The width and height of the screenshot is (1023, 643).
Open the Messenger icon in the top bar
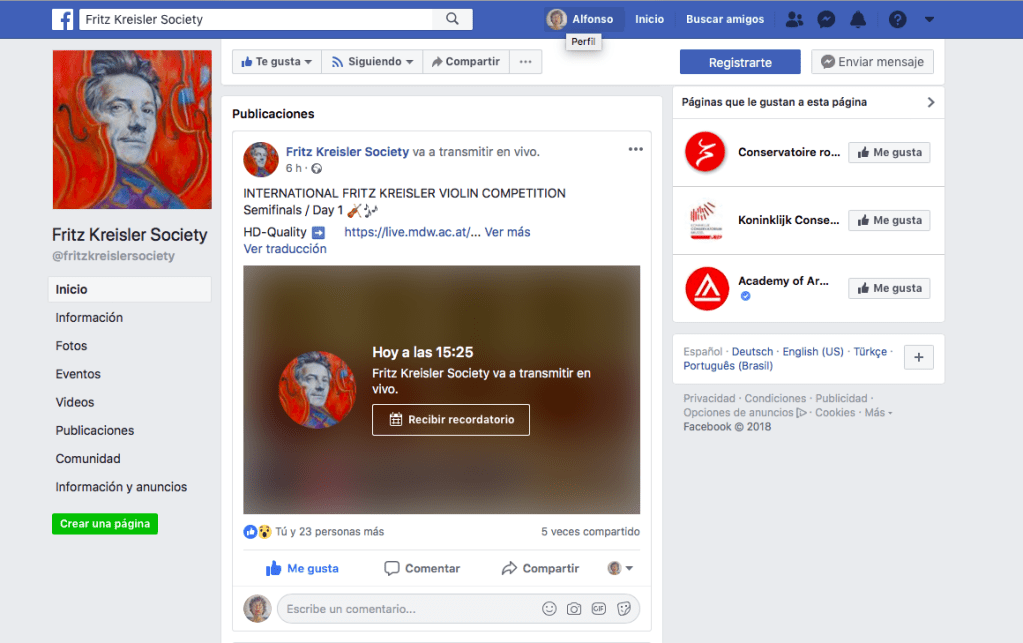tap(826, 19)
